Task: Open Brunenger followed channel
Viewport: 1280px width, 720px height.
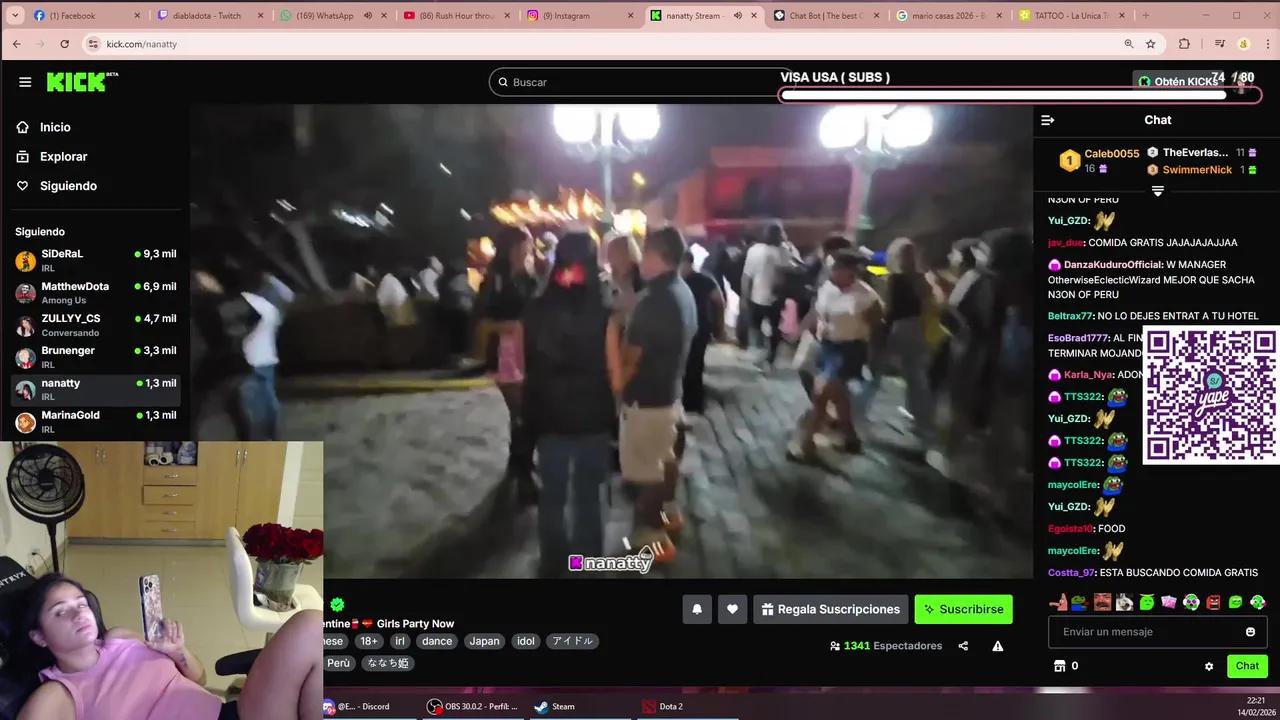Action: 95,357
